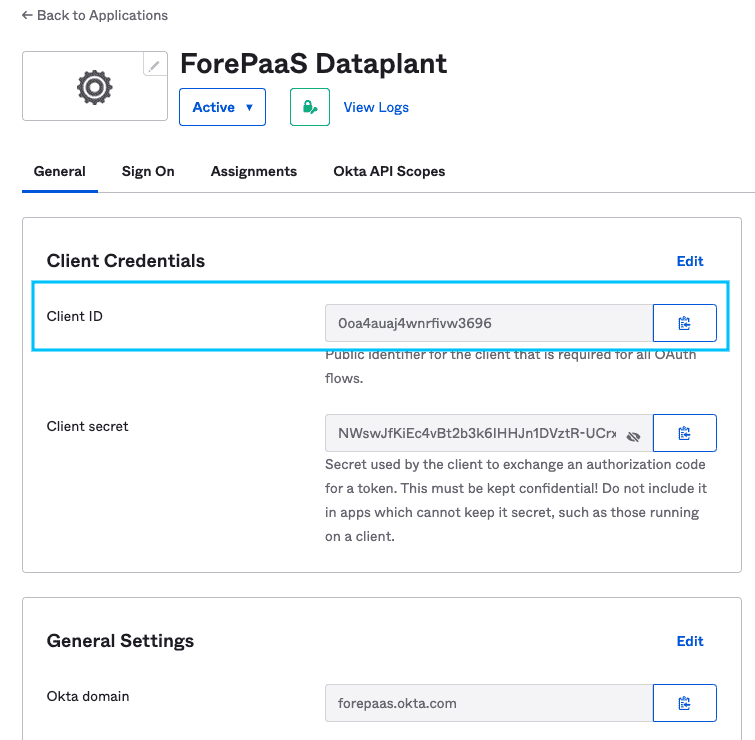Click the Client Credentials heading
This screenshot has height=740, width=755.
click(x=126, y=261)
